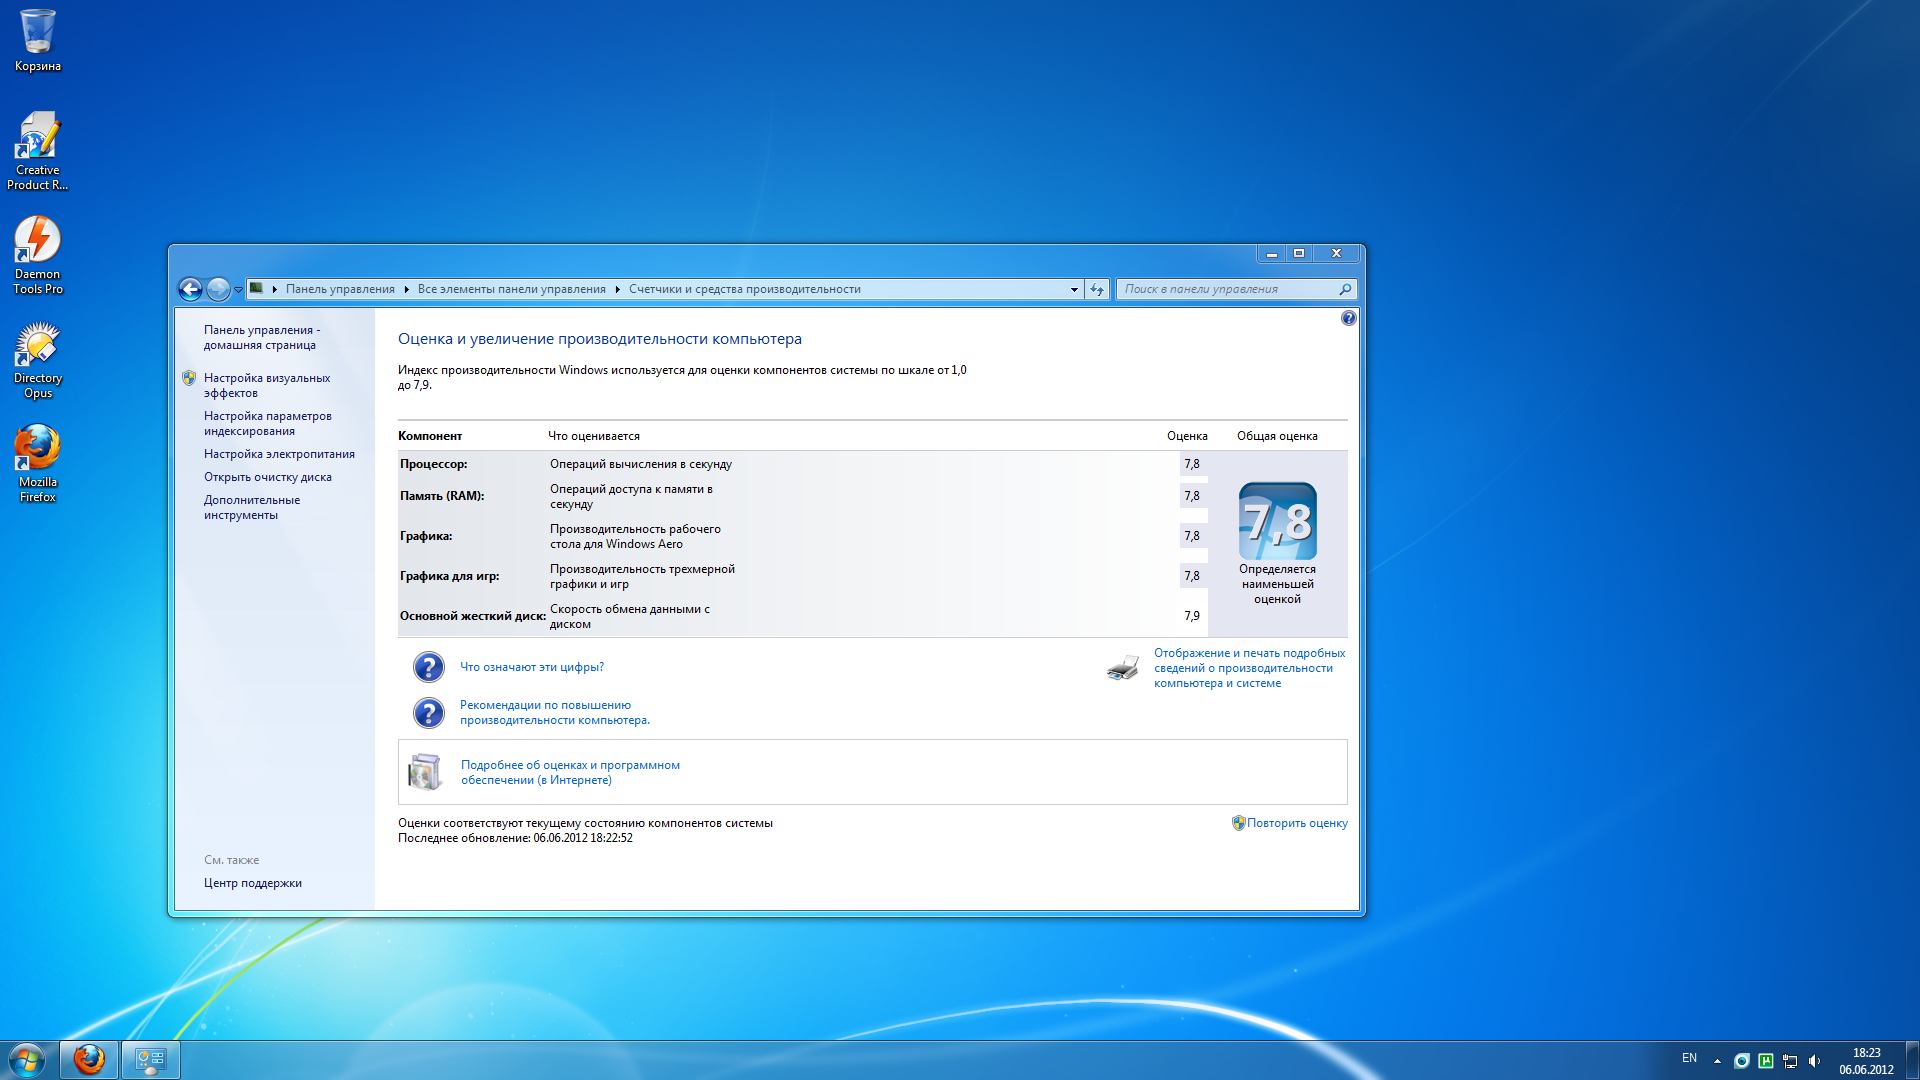This screenshot has height=1080, width=1920.
Task: Open Панель управления - домашняя страница link
Action: click(262, 337)
